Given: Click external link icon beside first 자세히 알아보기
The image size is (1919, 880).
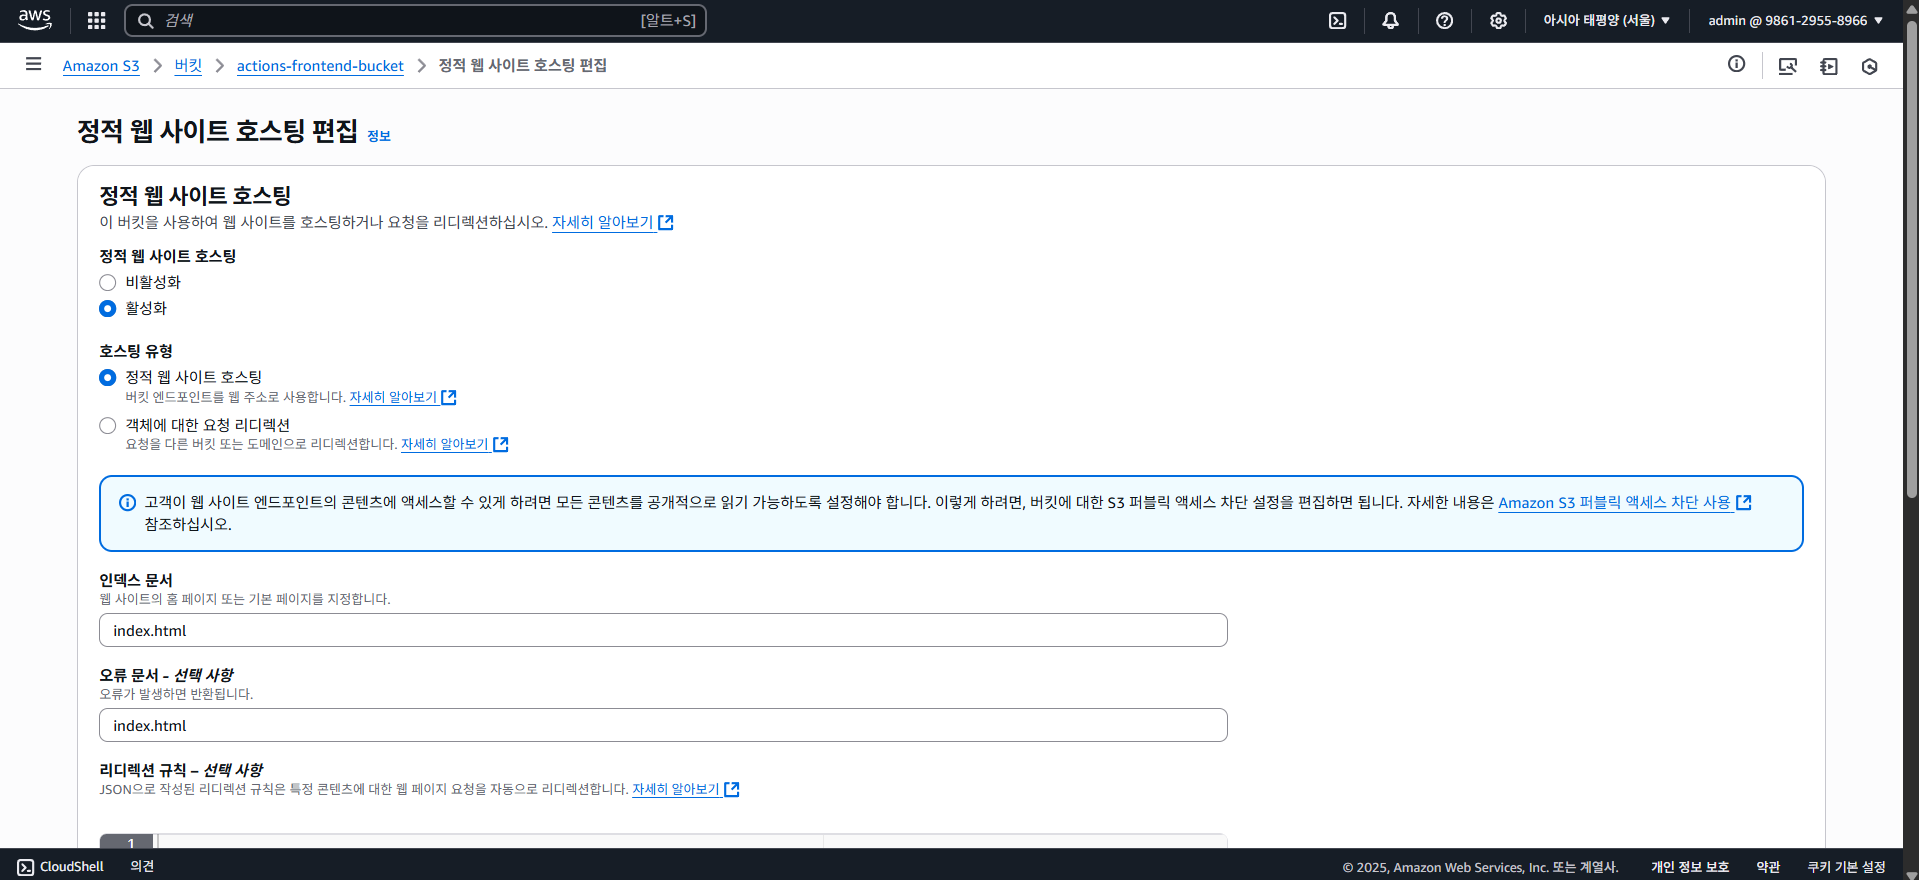Looking at the screenshot, I should [666, 222].
